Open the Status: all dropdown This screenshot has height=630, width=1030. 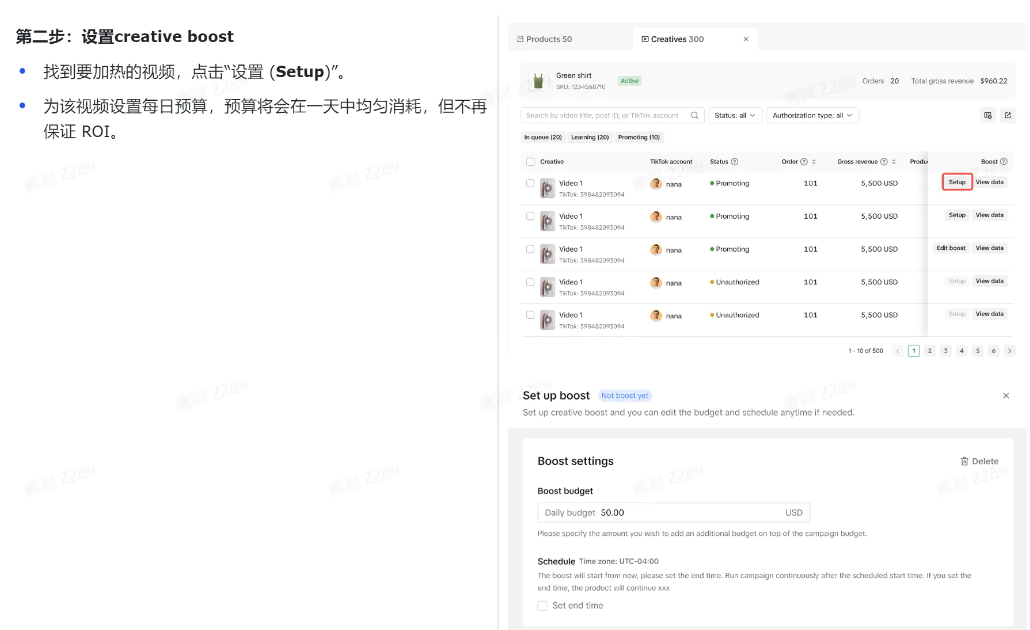(x=734, y=116)
